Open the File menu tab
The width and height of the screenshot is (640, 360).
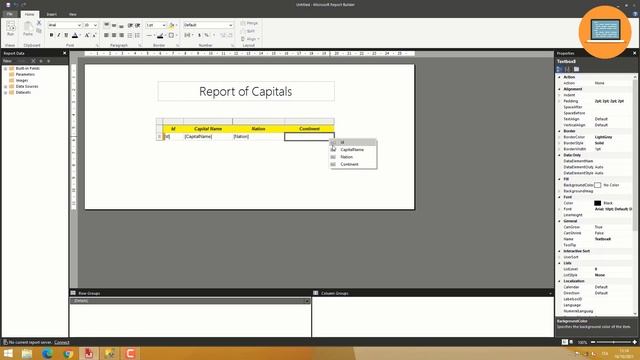(10, 14)
